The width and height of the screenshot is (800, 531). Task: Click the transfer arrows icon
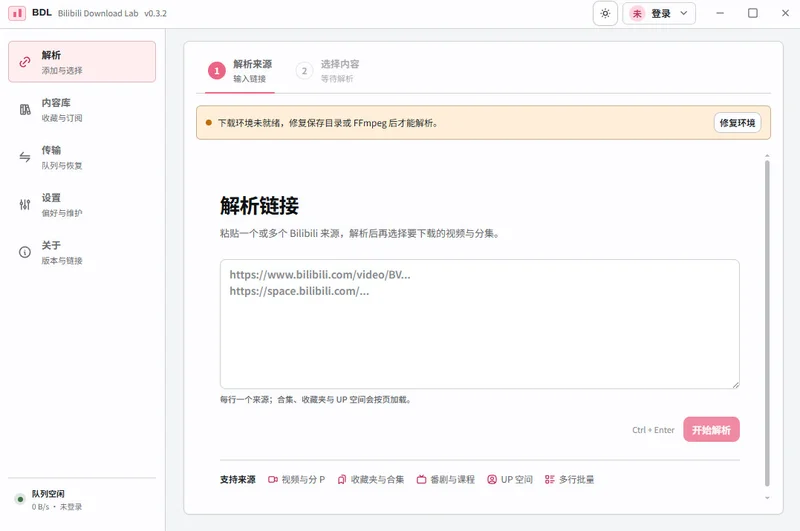[24, 157]
